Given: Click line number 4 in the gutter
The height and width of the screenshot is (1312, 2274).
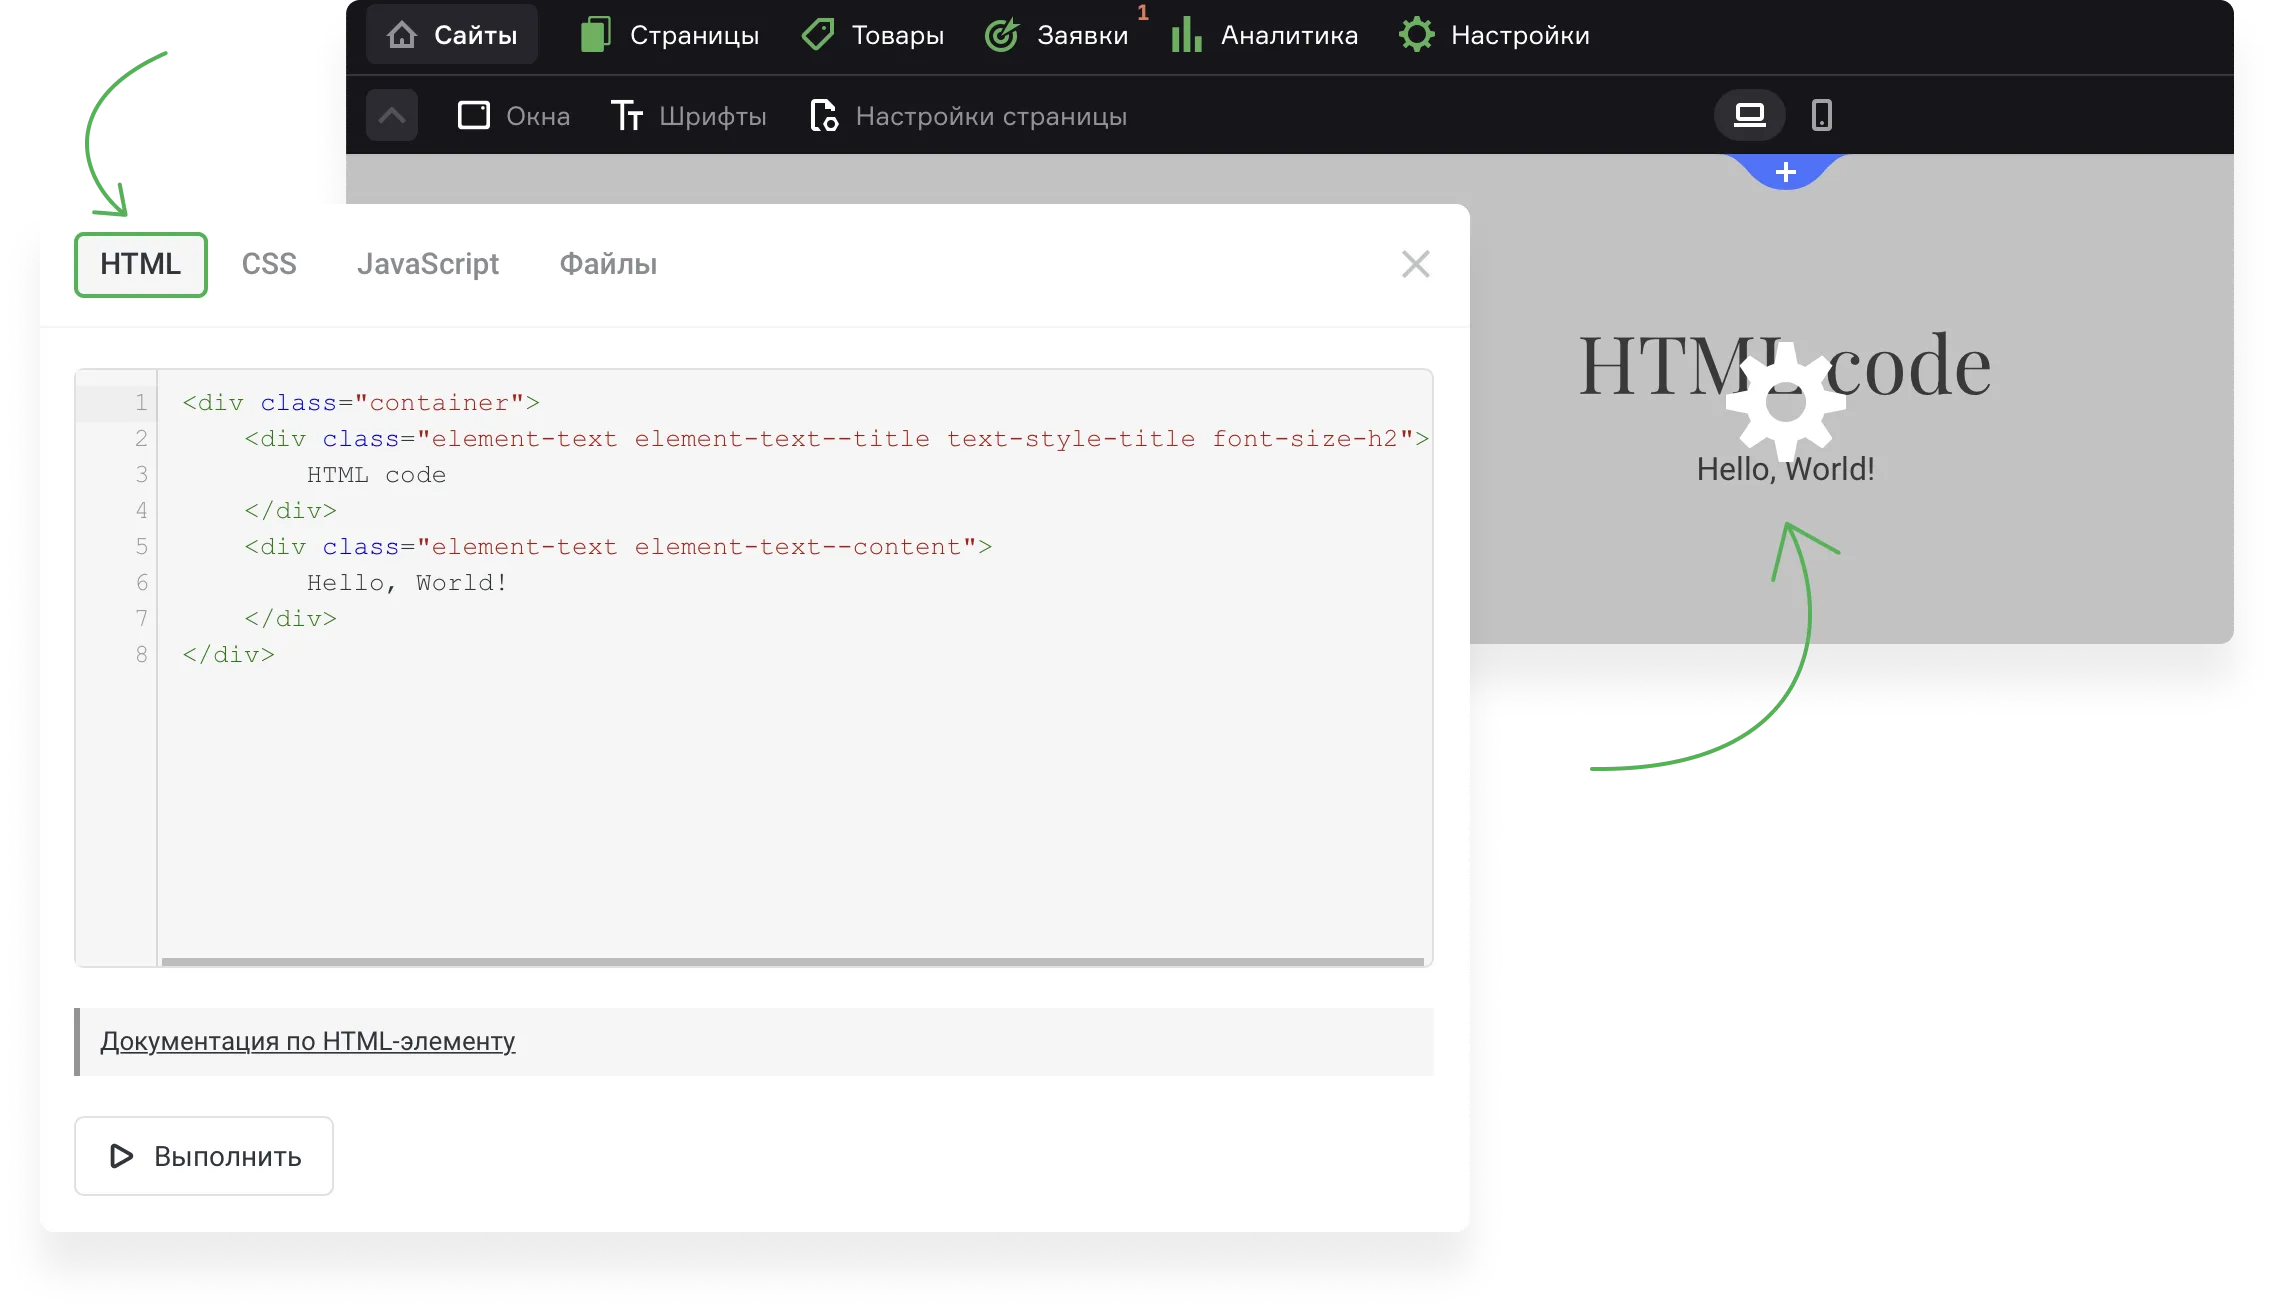Looking at the screenshot, I should [x=141, y=511].
